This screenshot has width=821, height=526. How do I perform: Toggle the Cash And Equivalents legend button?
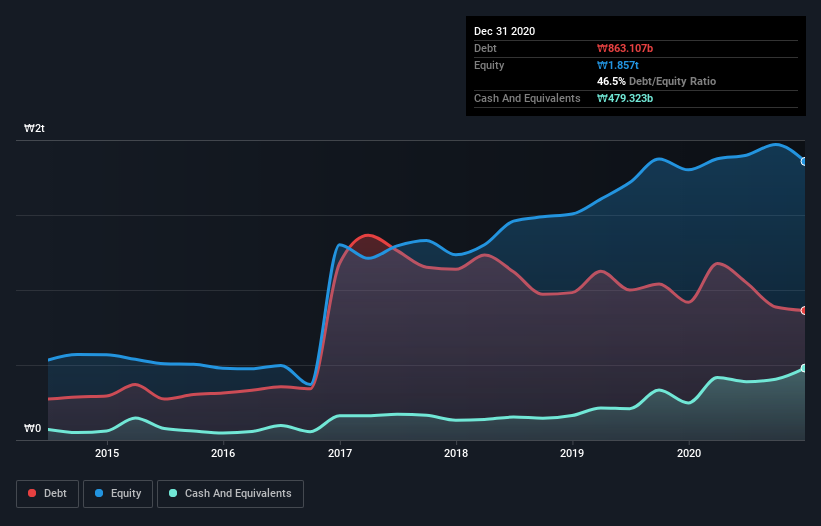click(230, 494)
